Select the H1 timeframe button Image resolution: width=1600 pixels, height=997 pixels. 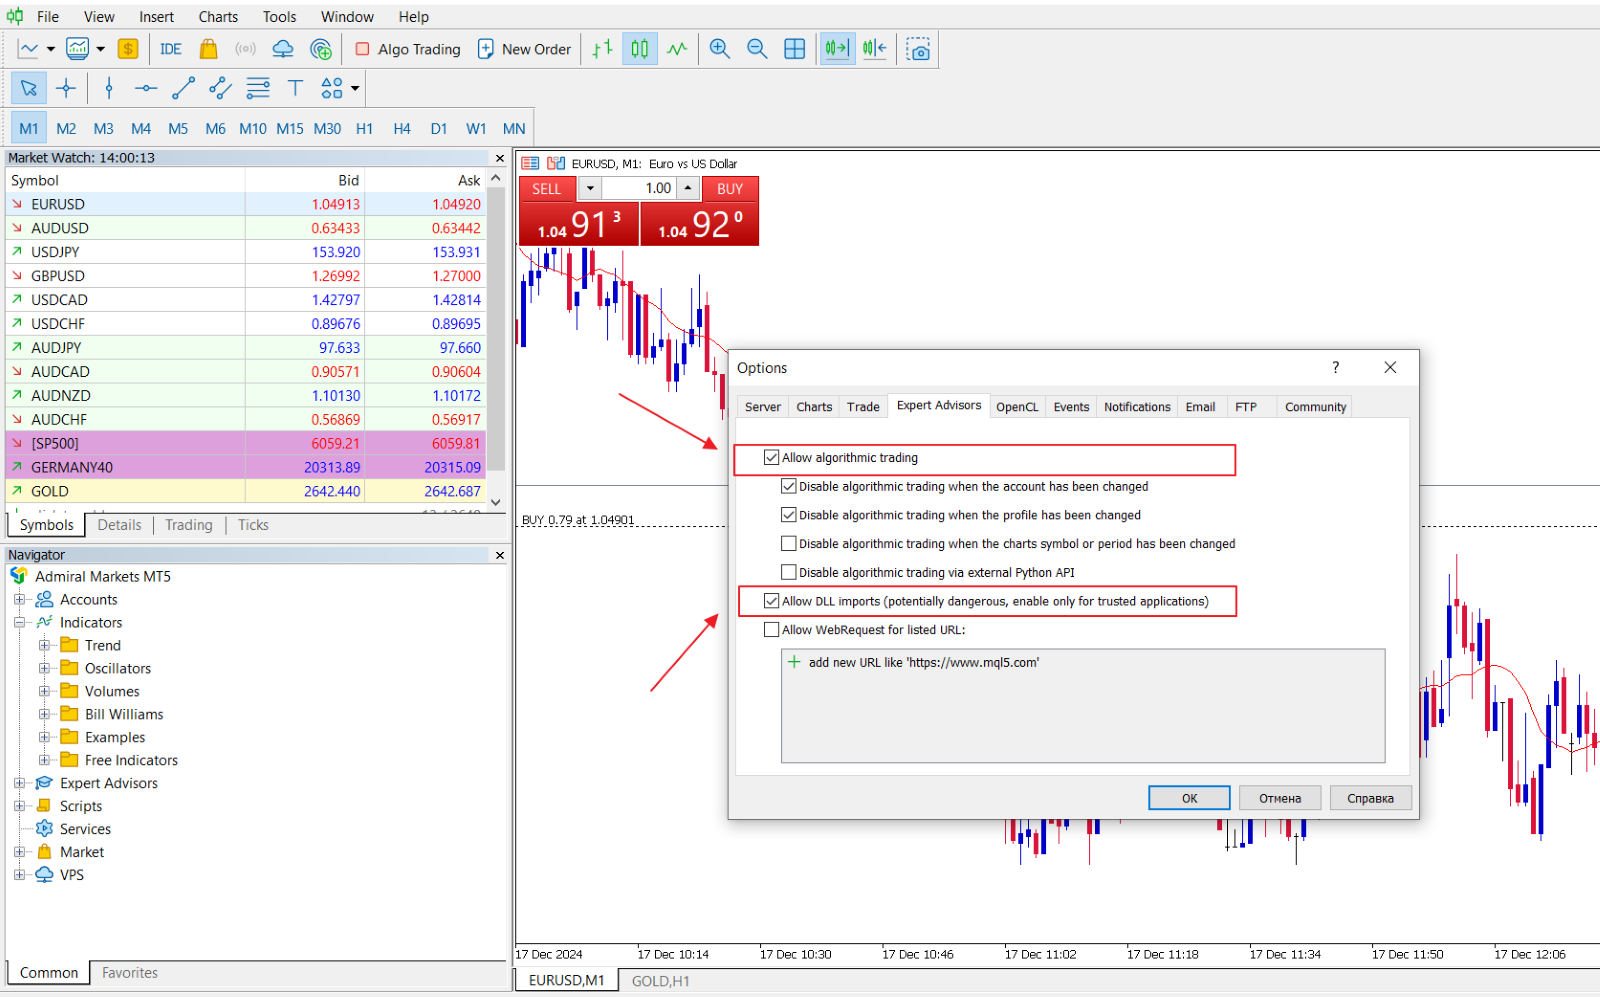[365, 128]
